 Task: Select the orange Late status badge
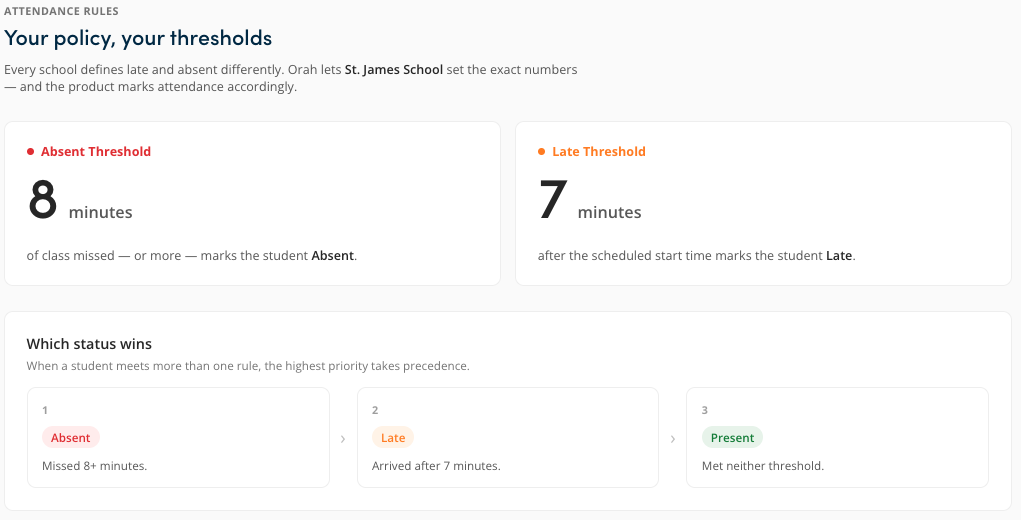point(393,437)
